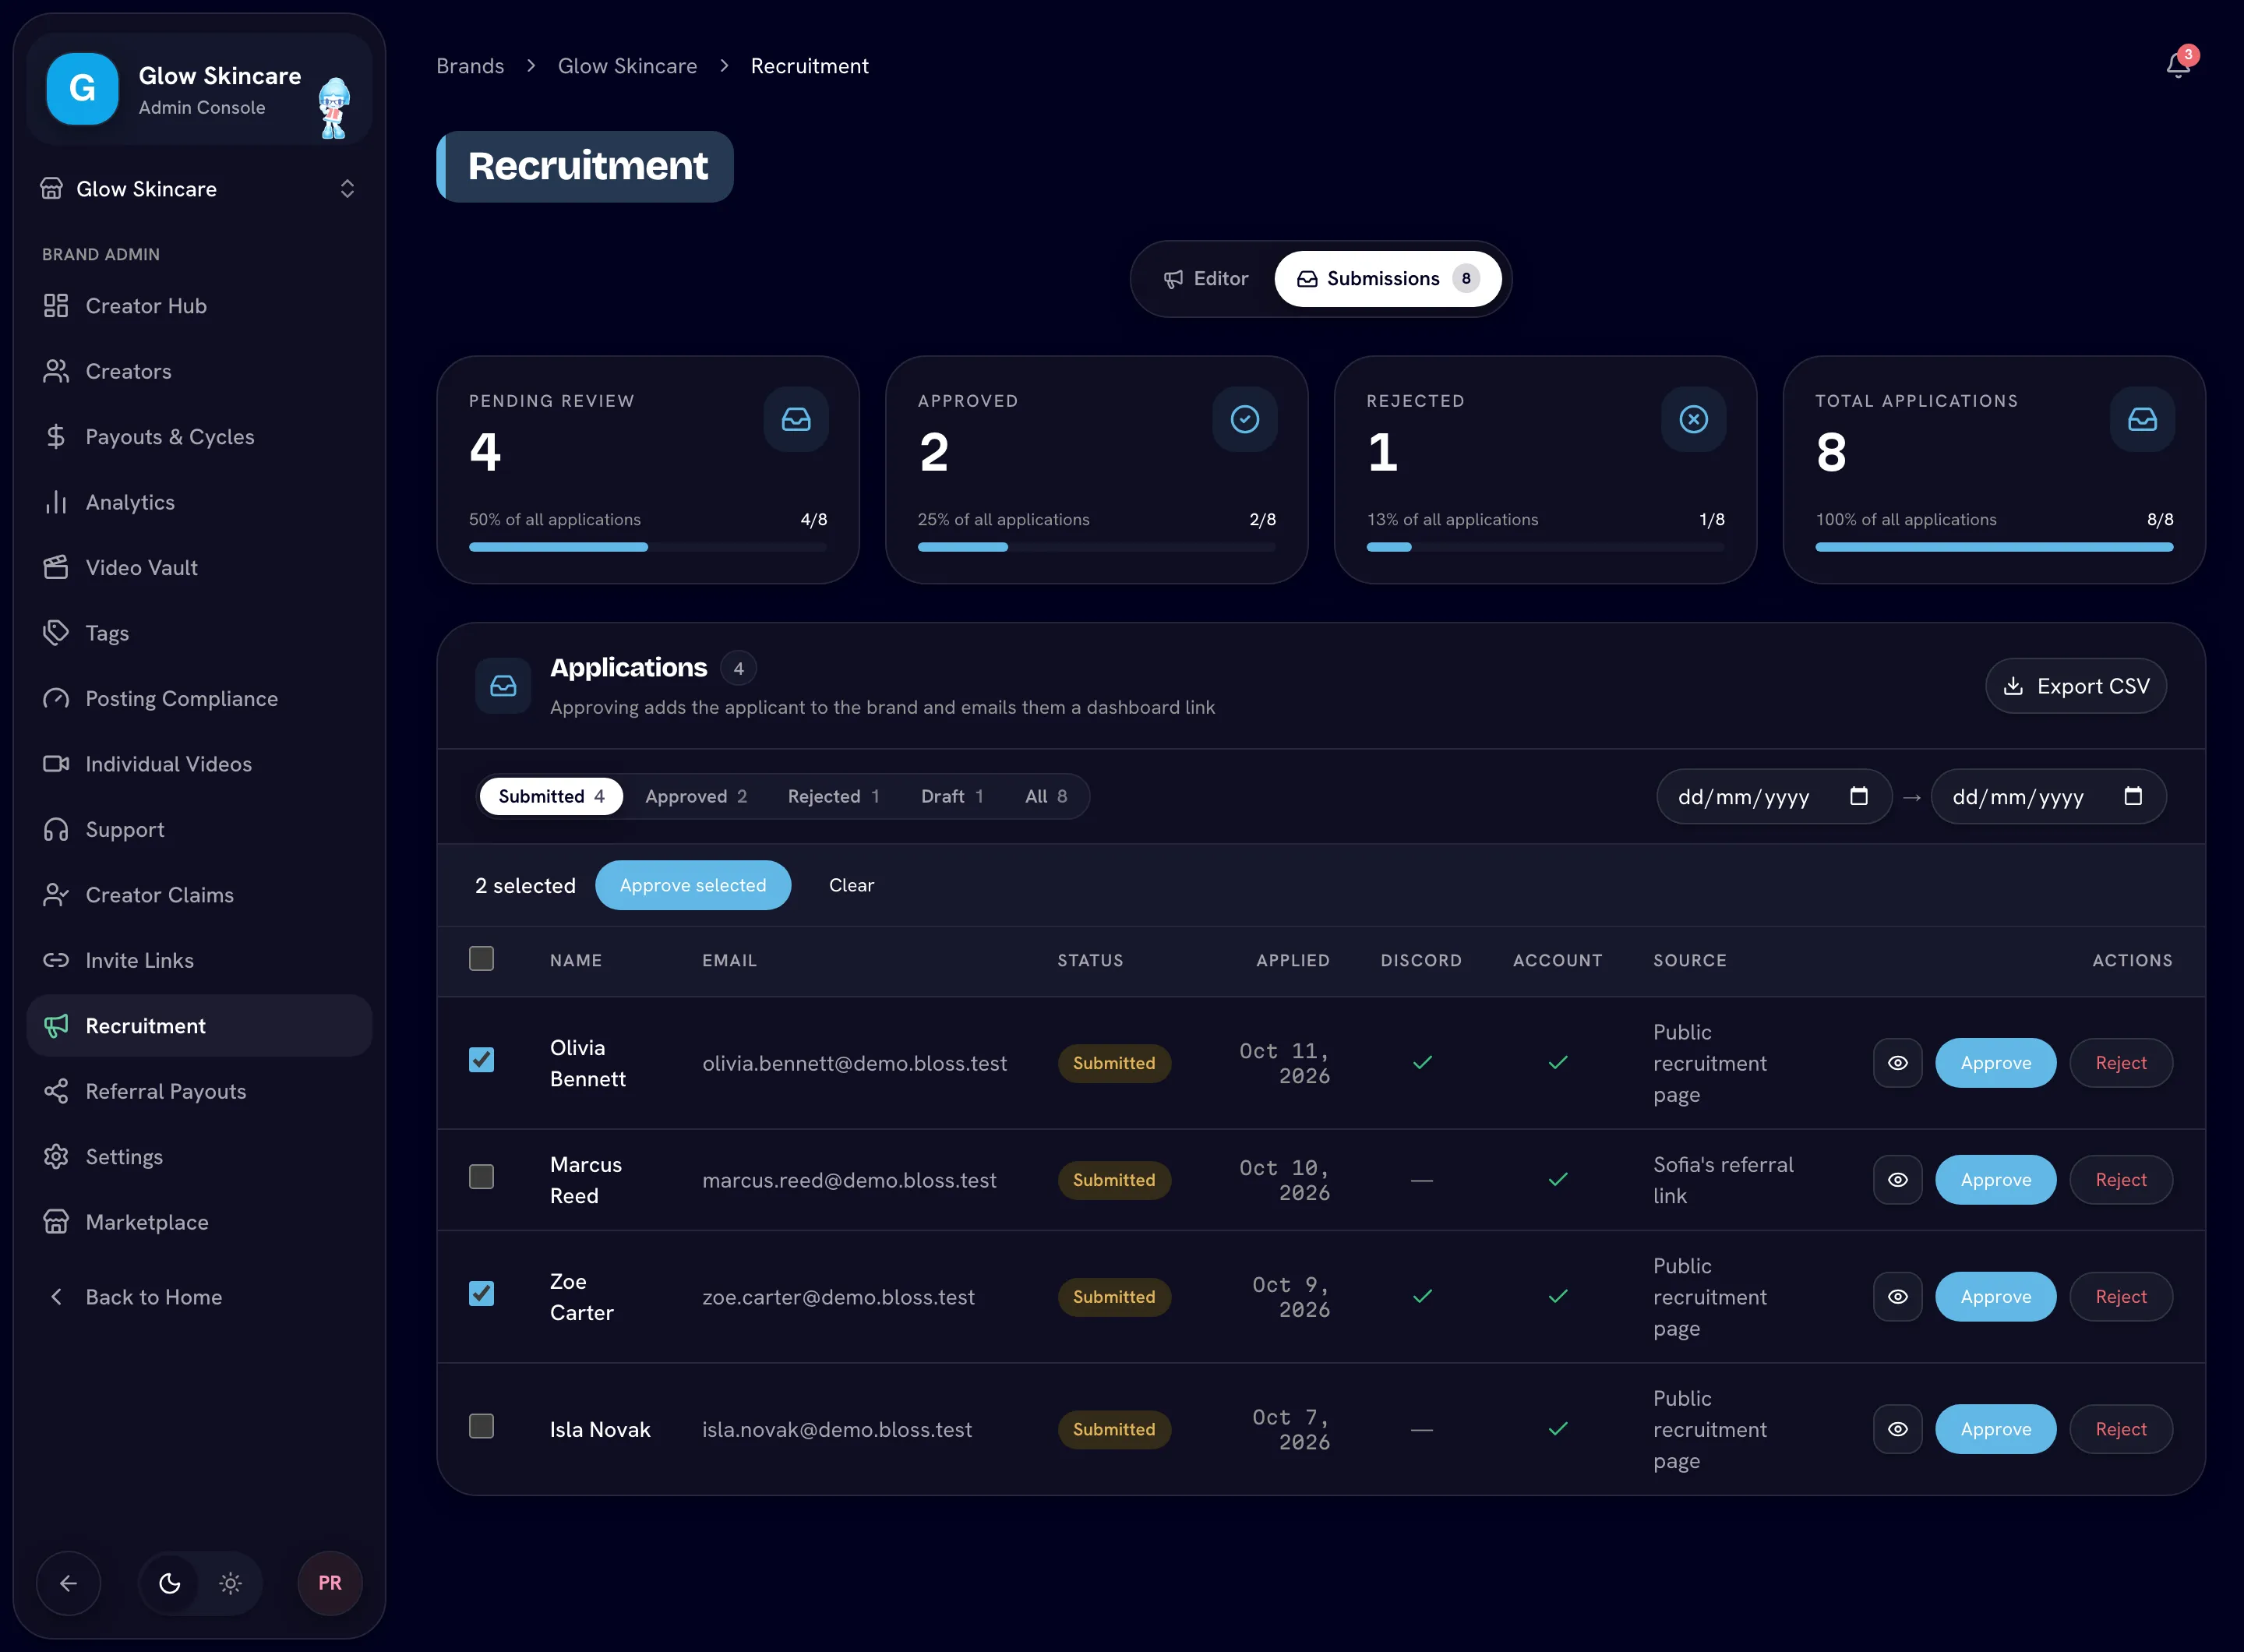Open Individual Videos
This screenshot has width=2244, height=1652.
click(x=199, y=764)
